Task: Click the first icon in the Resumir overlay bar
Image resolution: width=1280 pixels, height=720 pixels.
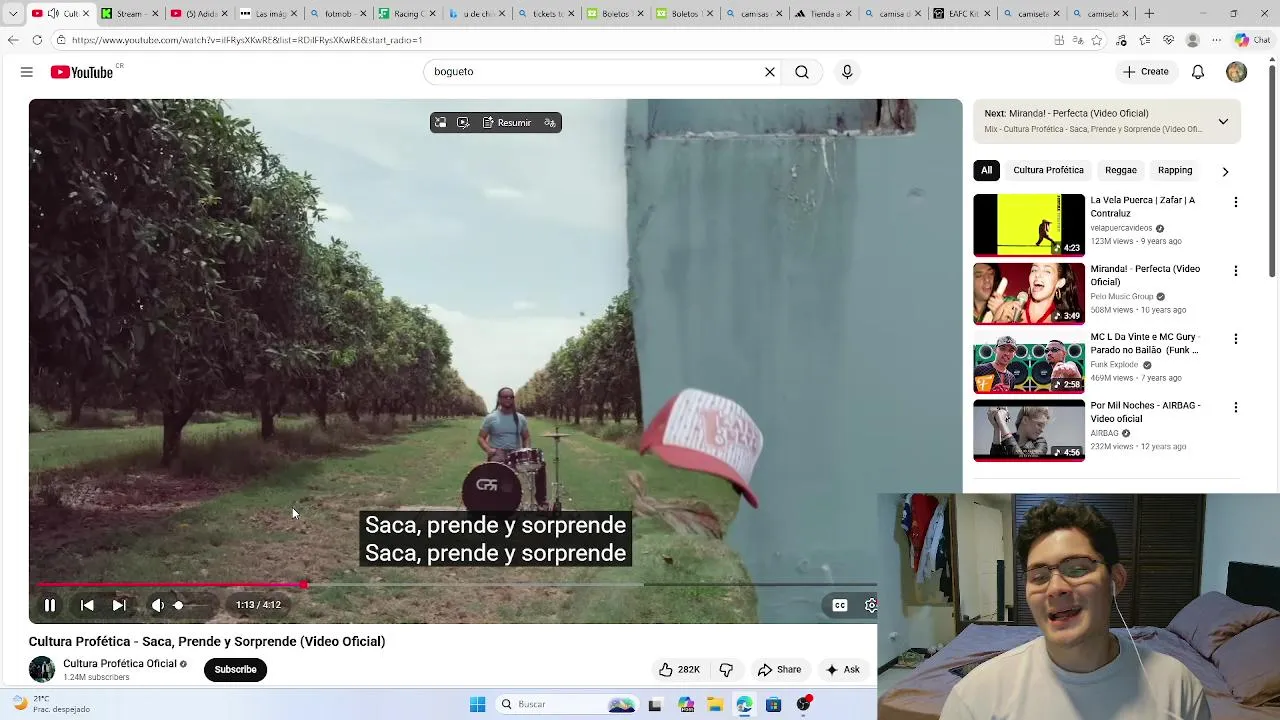Action: (x=440, y=123)
